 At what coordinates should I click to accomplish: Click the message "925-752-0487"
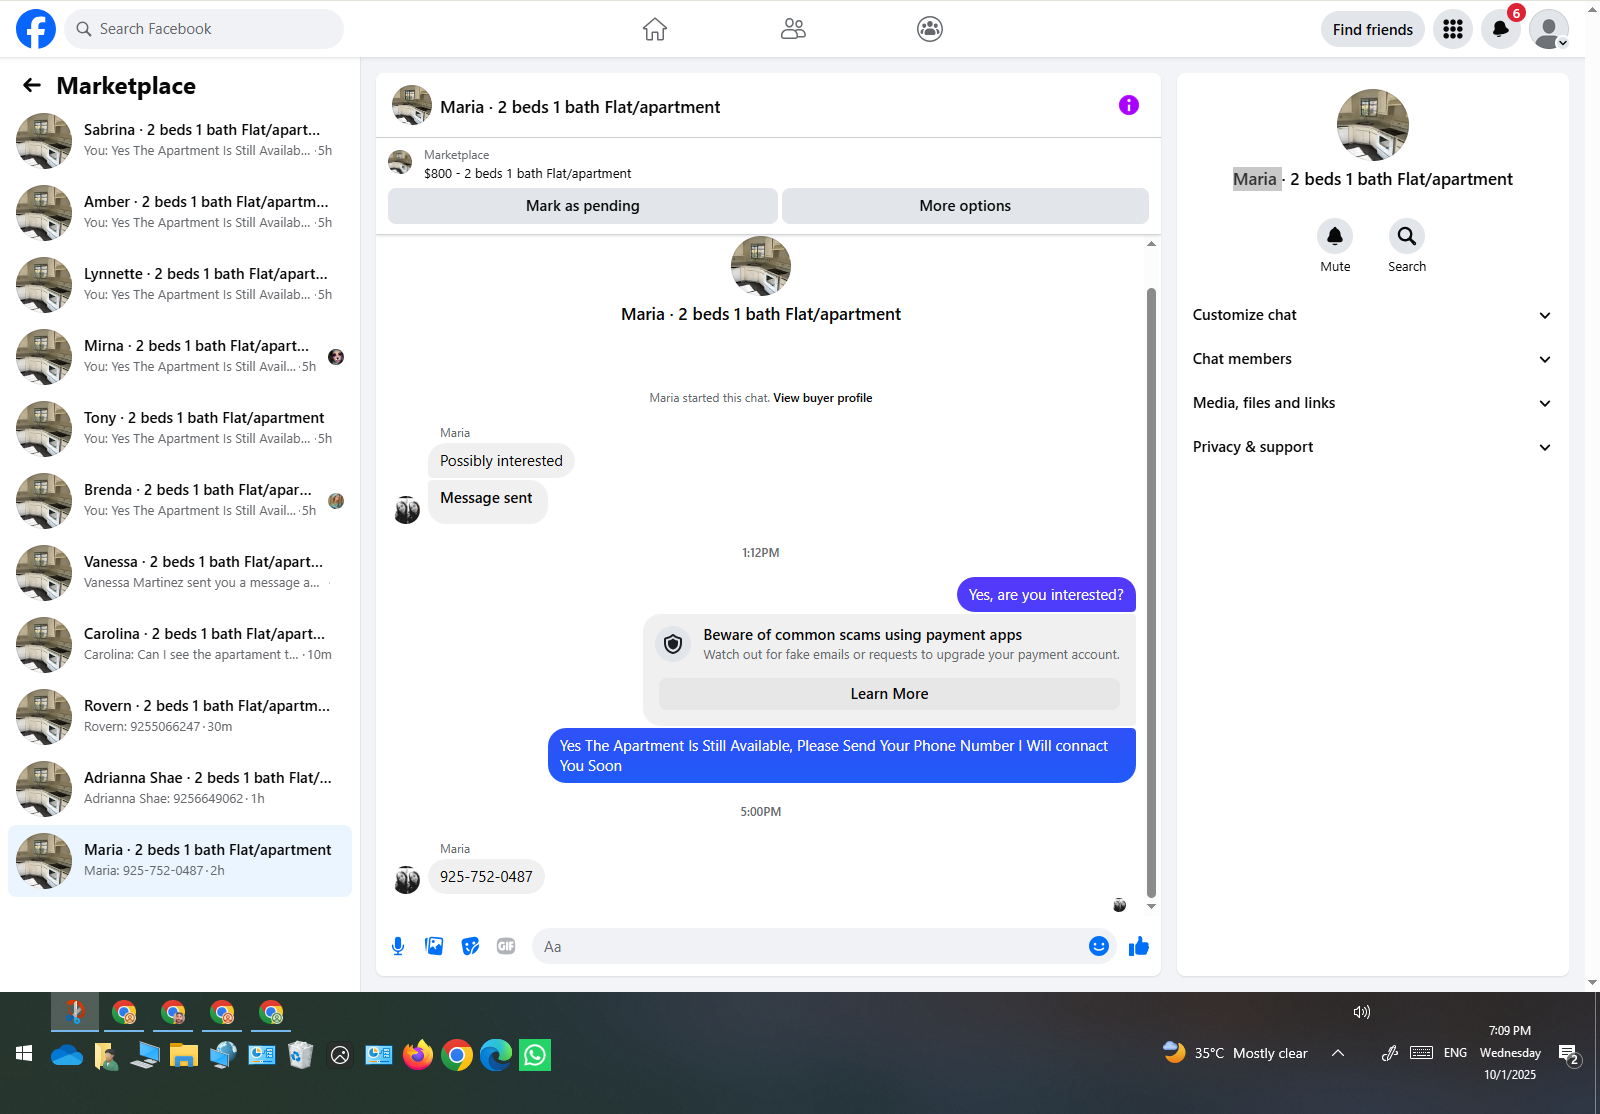point(486,877)
